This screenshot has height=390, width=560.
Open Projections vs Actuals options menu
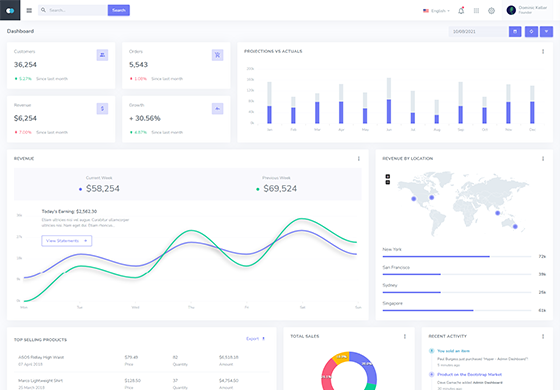(x=543, y=51)
